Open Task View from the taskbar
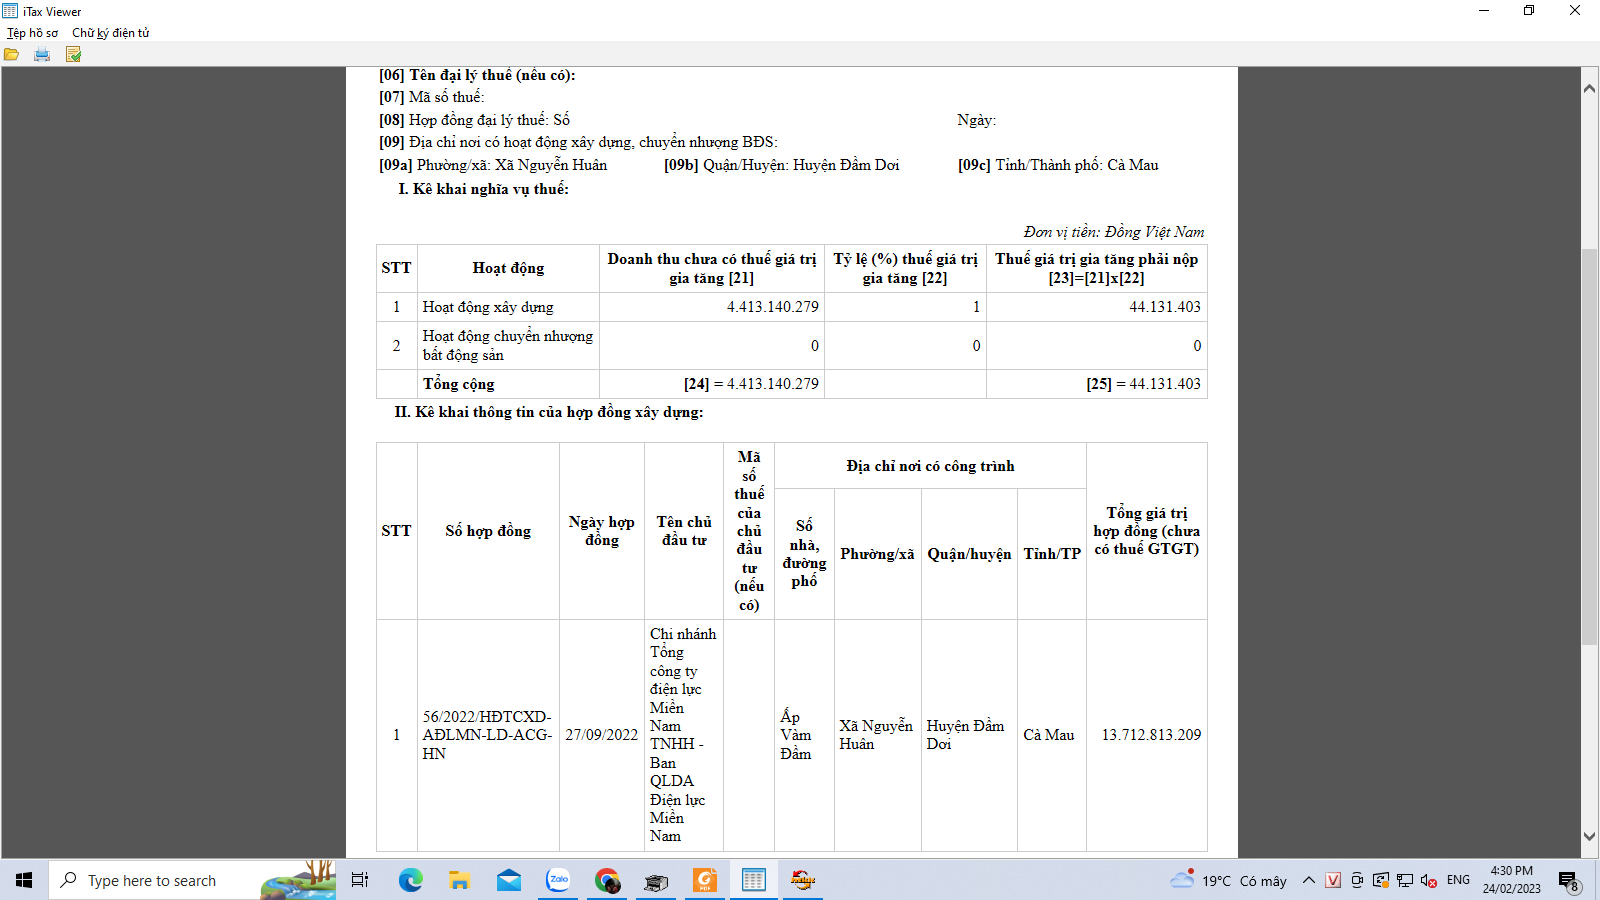Screen dimensions: 1600x900 pos(360,880)
